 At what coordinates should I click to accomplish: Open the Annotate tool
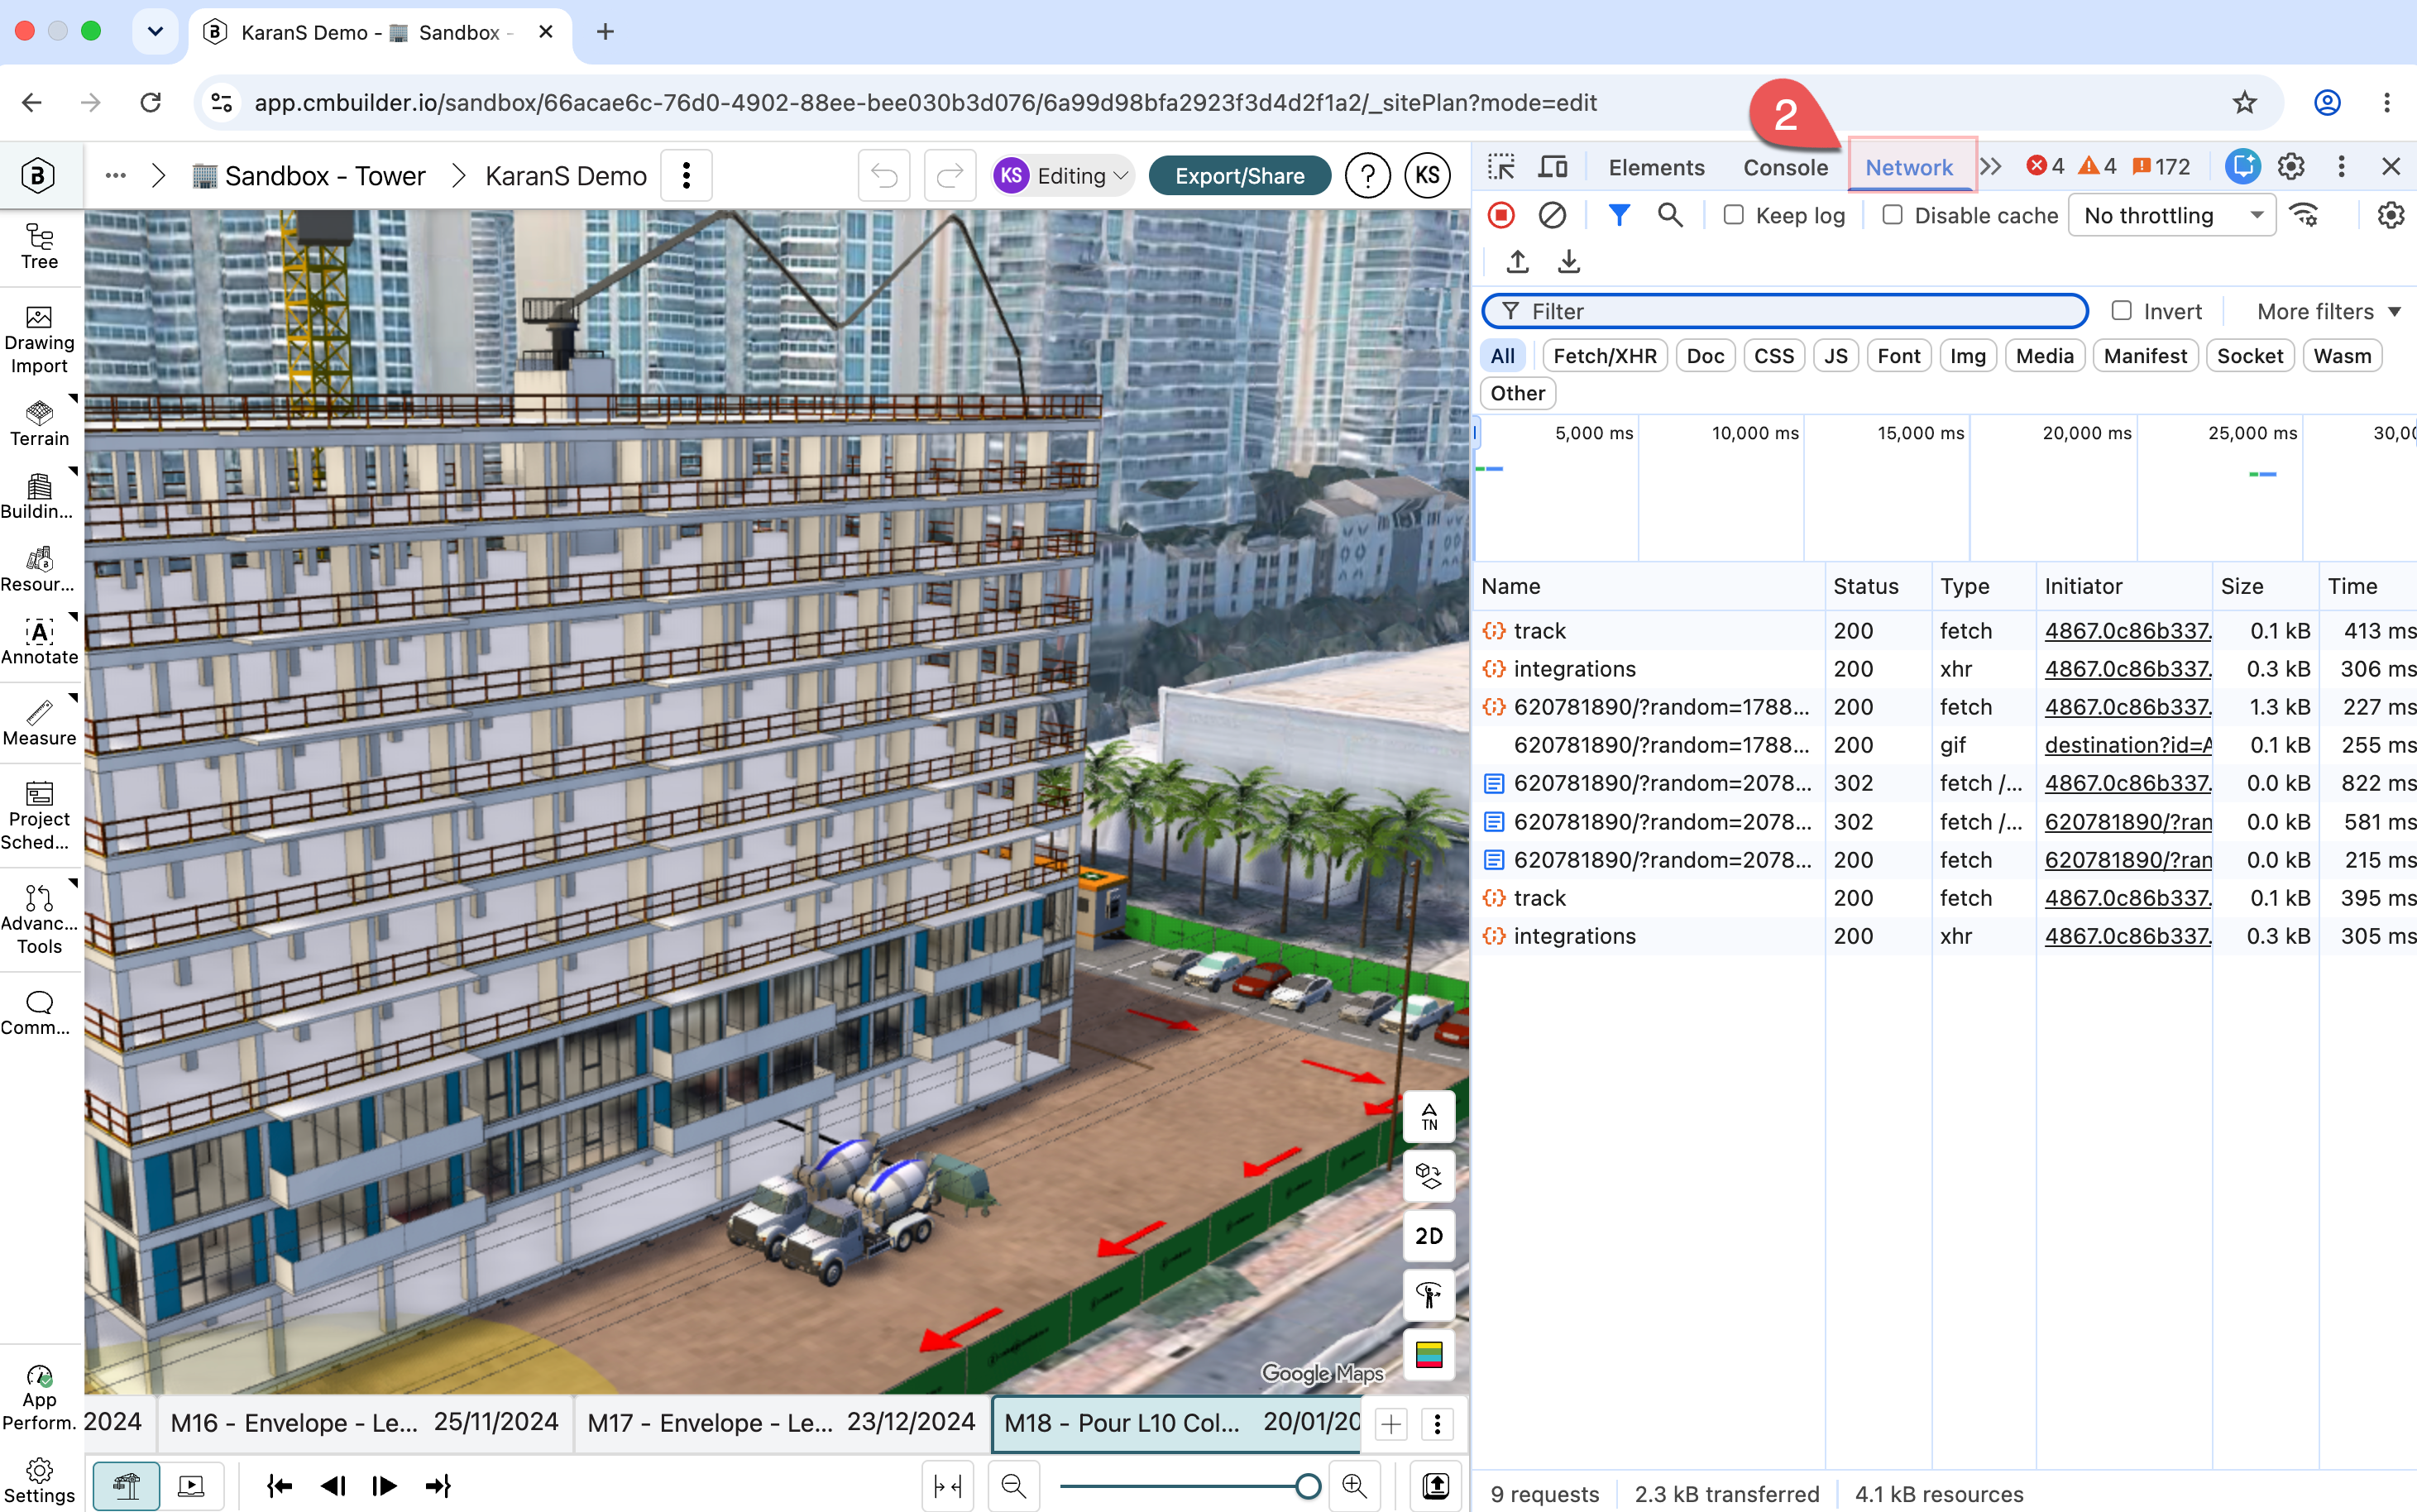[40, 641]
